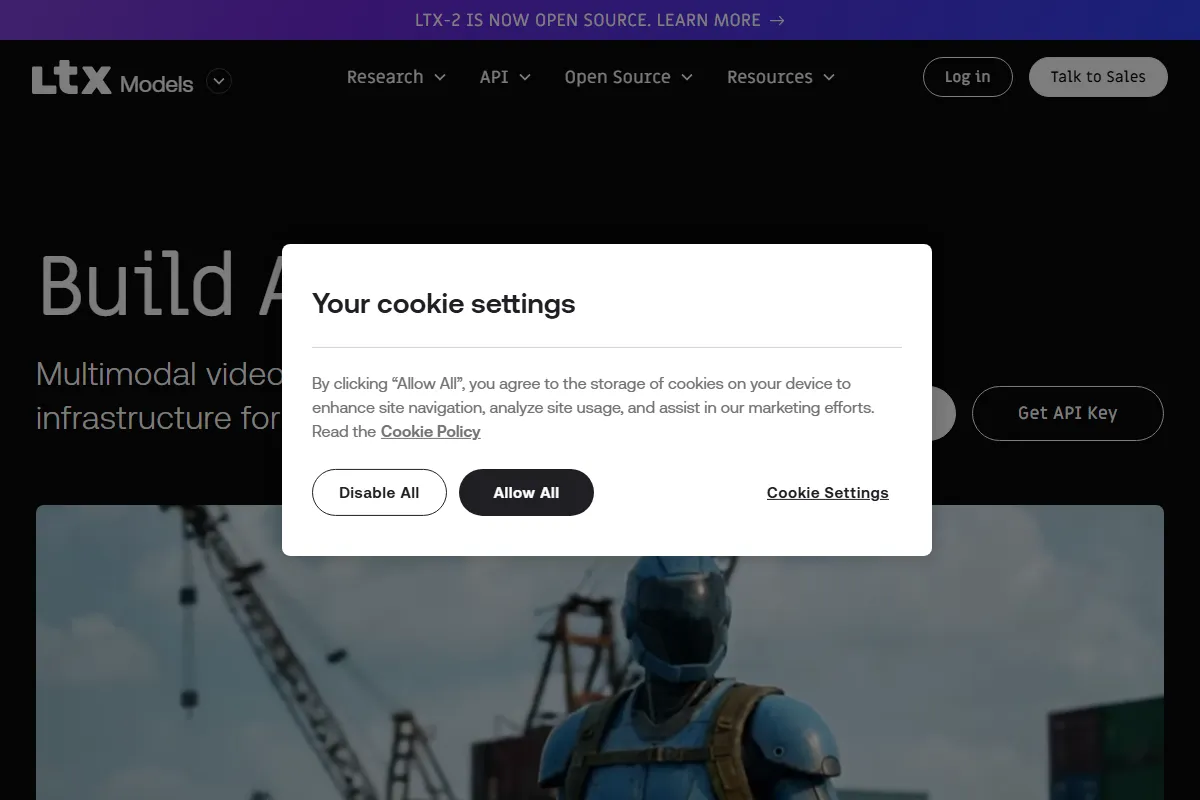Click the LTX logo in the header
This screenshot has height=800, width=1200.
pos(71,80)
